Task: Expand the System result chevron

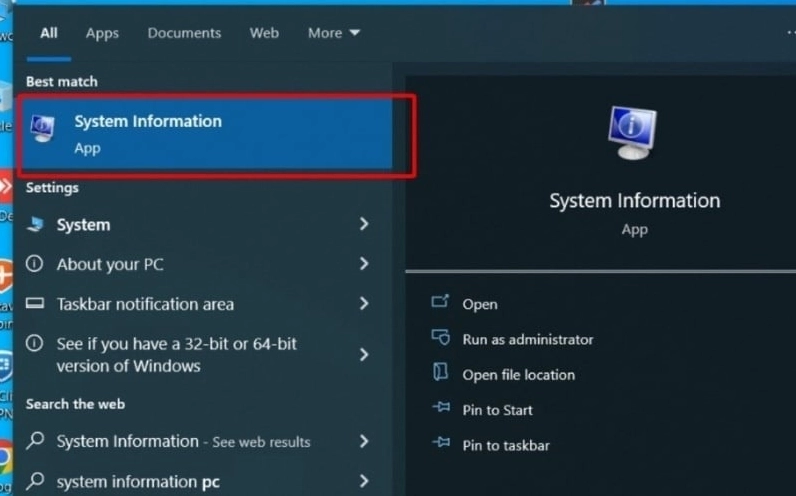Action: point(363,224)
